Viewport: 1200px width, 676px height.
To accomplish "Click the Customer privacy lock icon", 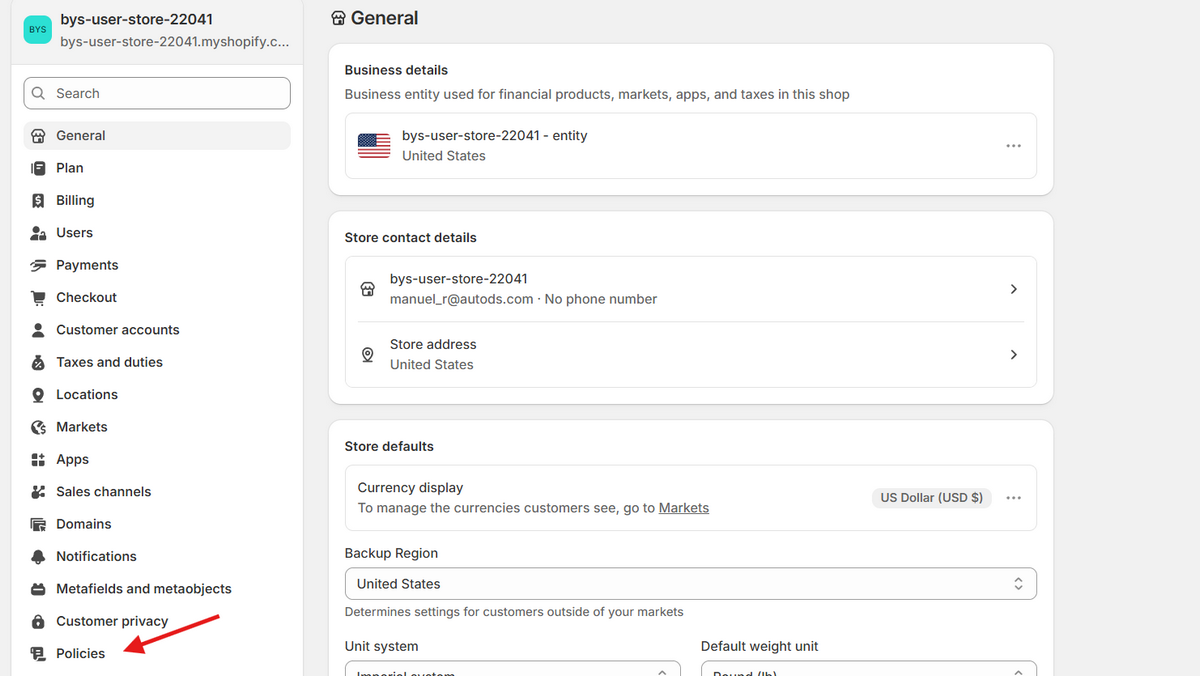I will [x=38, y=621].
